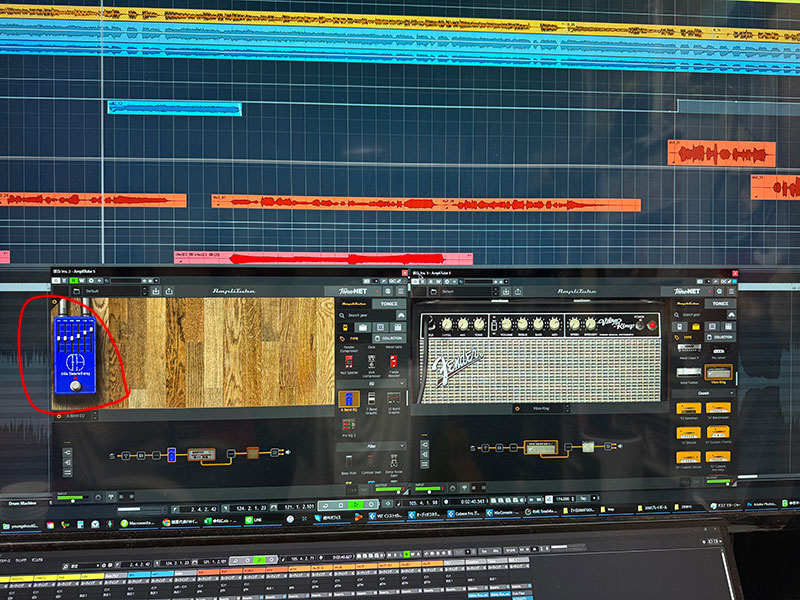
Task: Open Chrome from the Windows taskbar
Action: pos(180,521)
